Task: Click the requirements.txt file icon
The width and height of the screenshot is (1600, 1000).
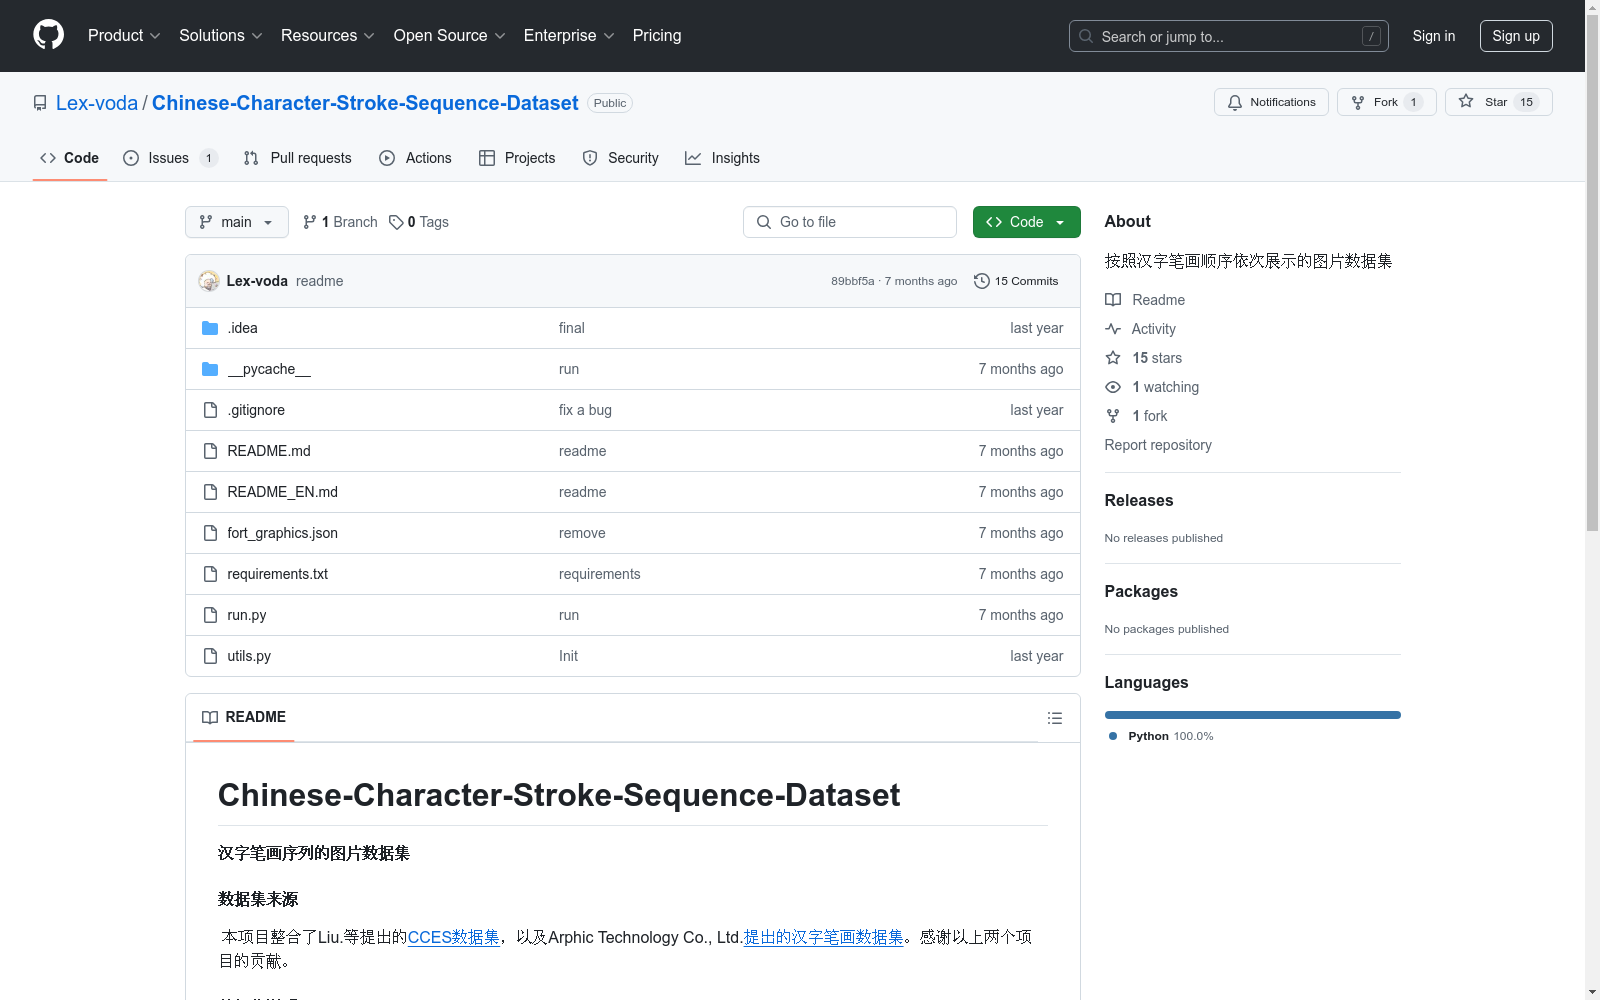Action: [210, 574]
